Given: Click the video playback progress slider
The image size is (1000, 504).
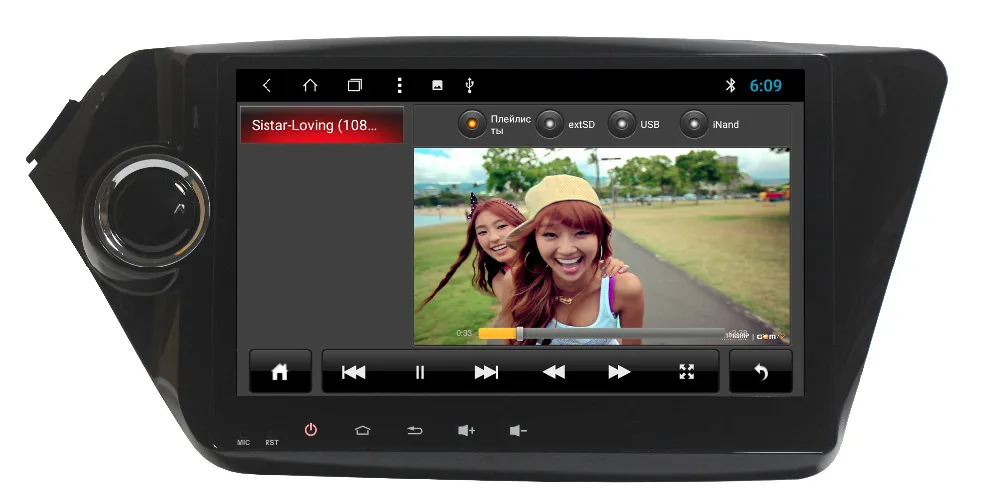Looking at the screenshot, I should [x=601, y=334].
